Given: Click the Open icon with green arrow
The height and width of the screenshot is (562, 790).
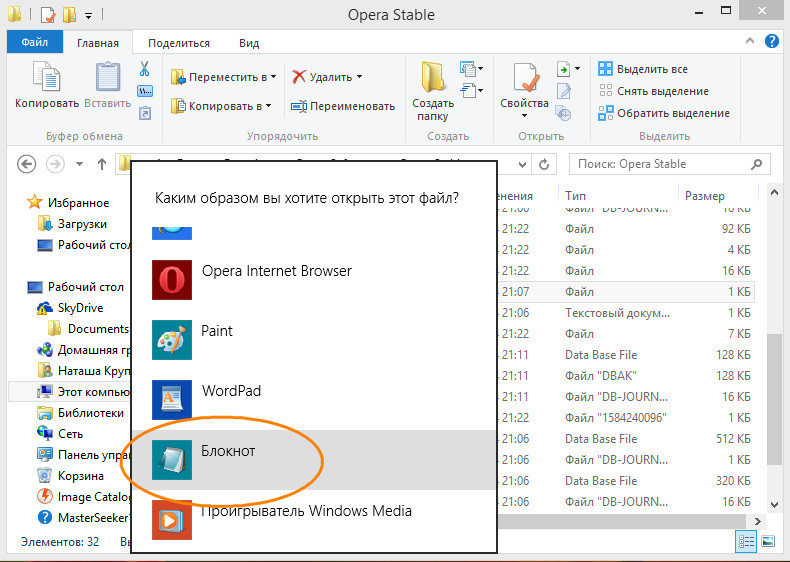Looking at the screenshot, I should pos(563,69).
